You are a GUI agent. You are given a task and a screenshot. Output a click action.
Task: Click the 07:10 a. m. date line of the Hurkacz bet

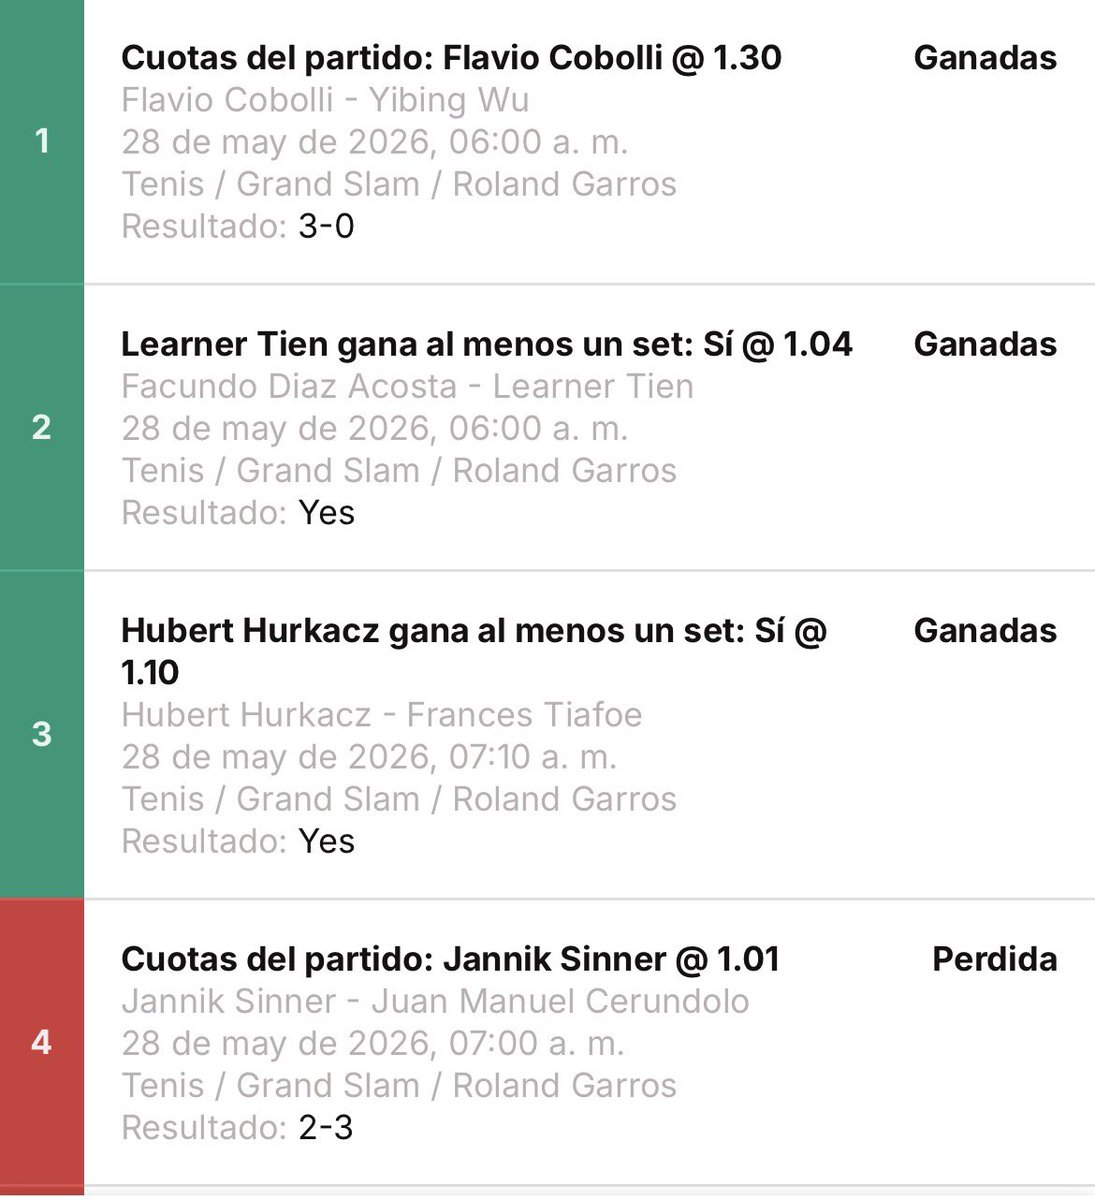(369, 757)
